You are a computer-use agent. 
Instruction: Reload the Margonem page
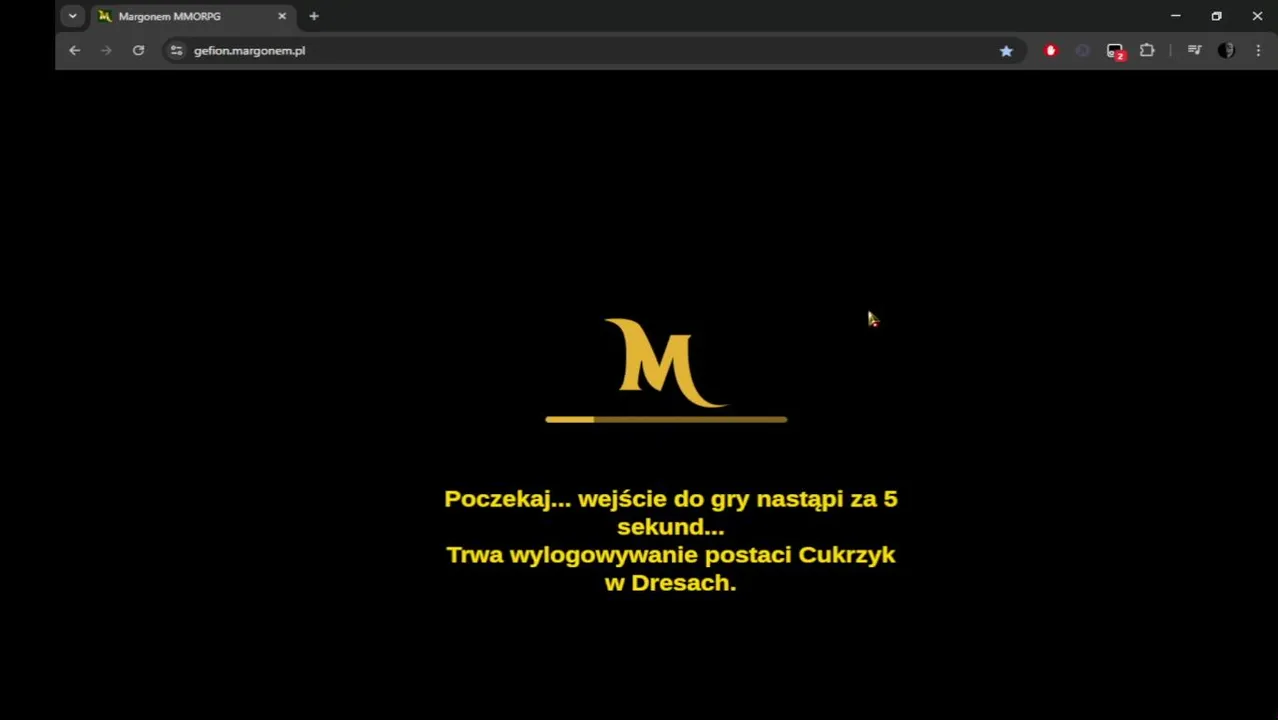(138, 50)
